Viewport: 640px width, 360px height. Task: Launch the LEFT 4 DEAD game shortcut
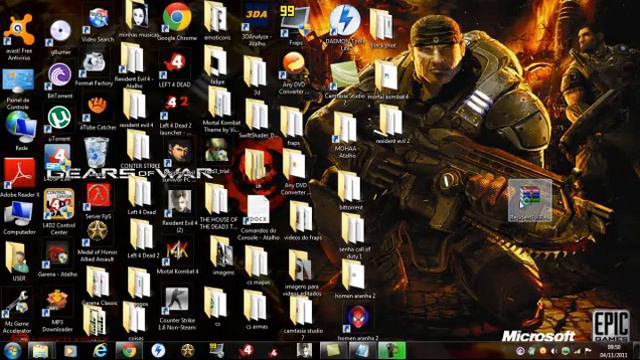point(175,64)
